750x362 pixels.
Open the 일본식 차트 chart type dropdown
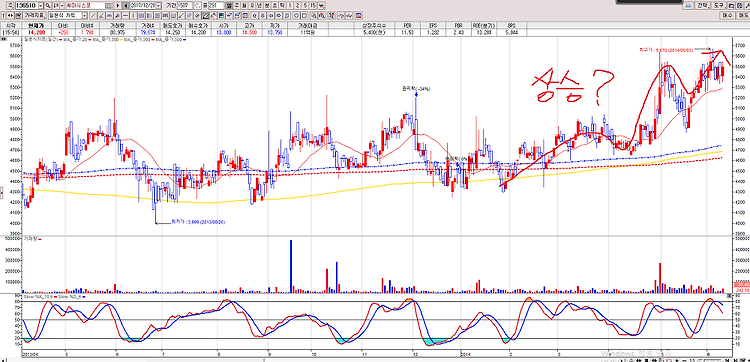[85, 15]
